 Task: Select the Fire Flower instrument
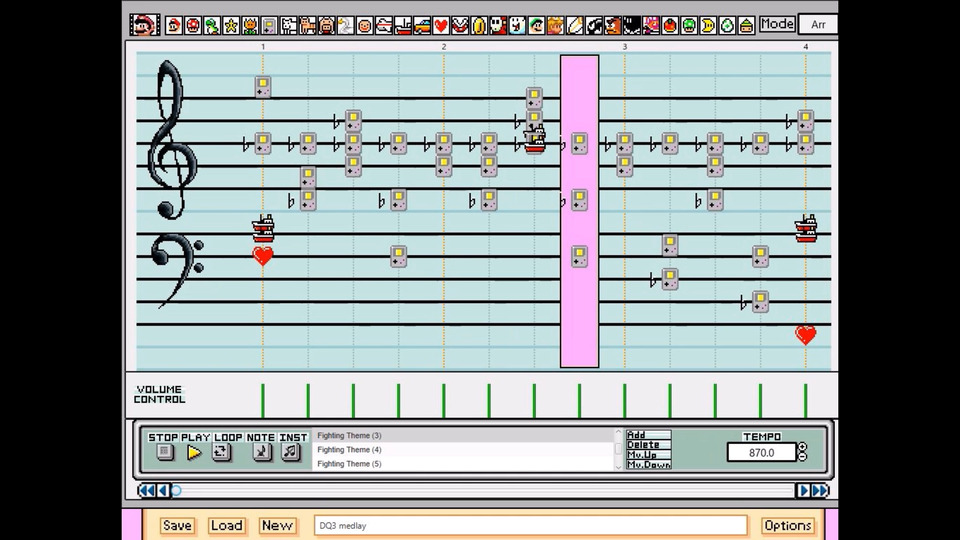coord(250,26)
